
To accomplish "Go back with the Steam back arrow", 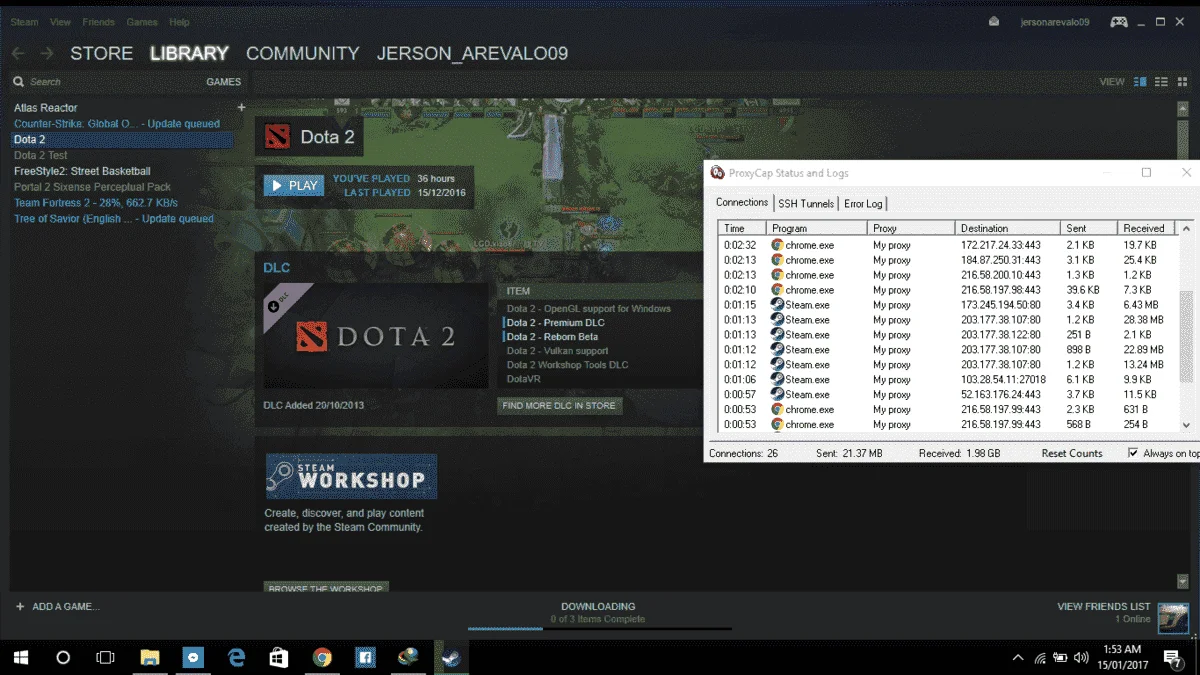I will click(18, 53).
